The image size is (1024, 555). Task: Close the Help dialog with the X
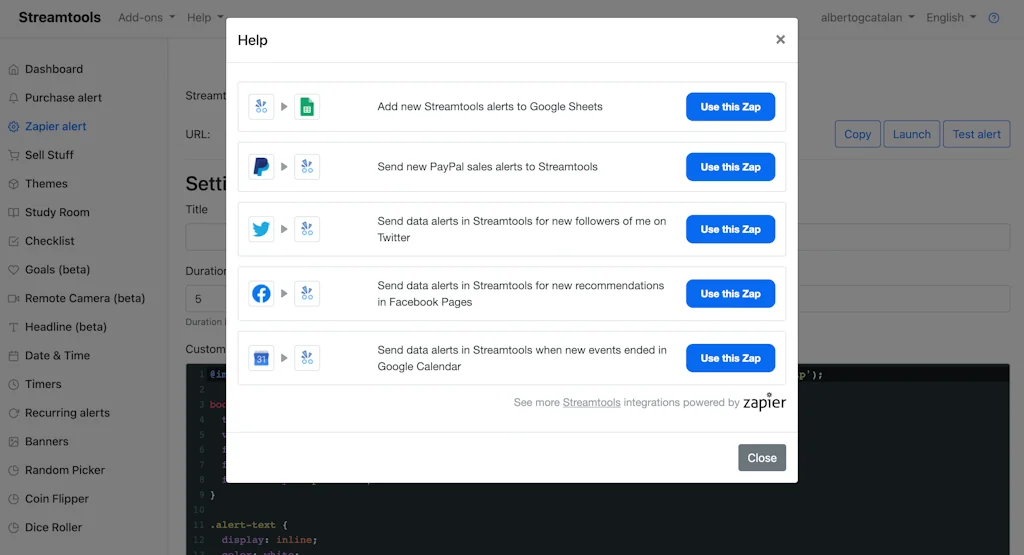tap(780, 40)
